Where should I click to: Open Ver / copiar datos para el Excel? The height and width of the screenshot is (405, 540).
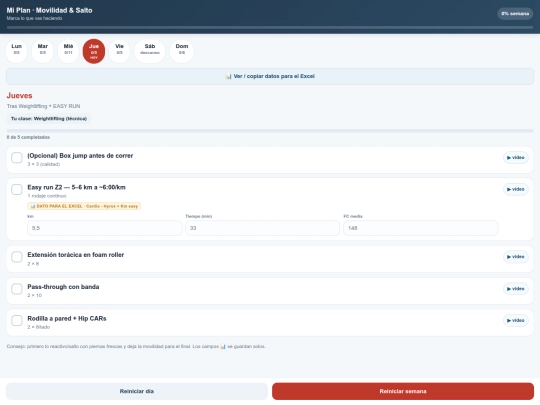270,76
